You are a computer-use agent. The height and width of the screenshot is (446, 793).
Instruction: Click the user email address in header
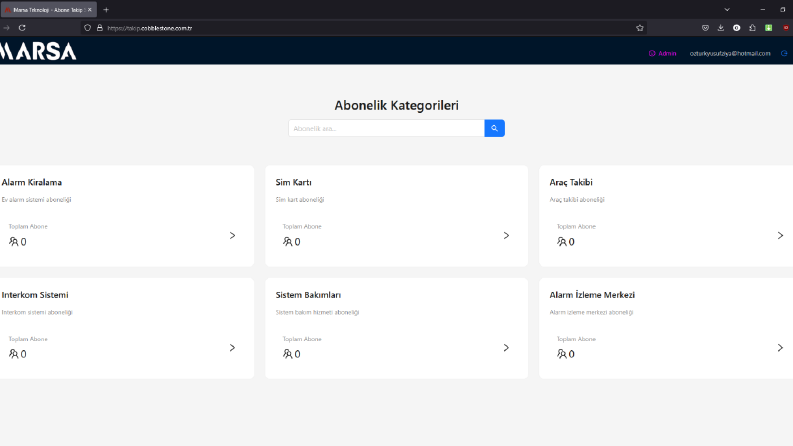pyautogui.click(x=730, y=53)
